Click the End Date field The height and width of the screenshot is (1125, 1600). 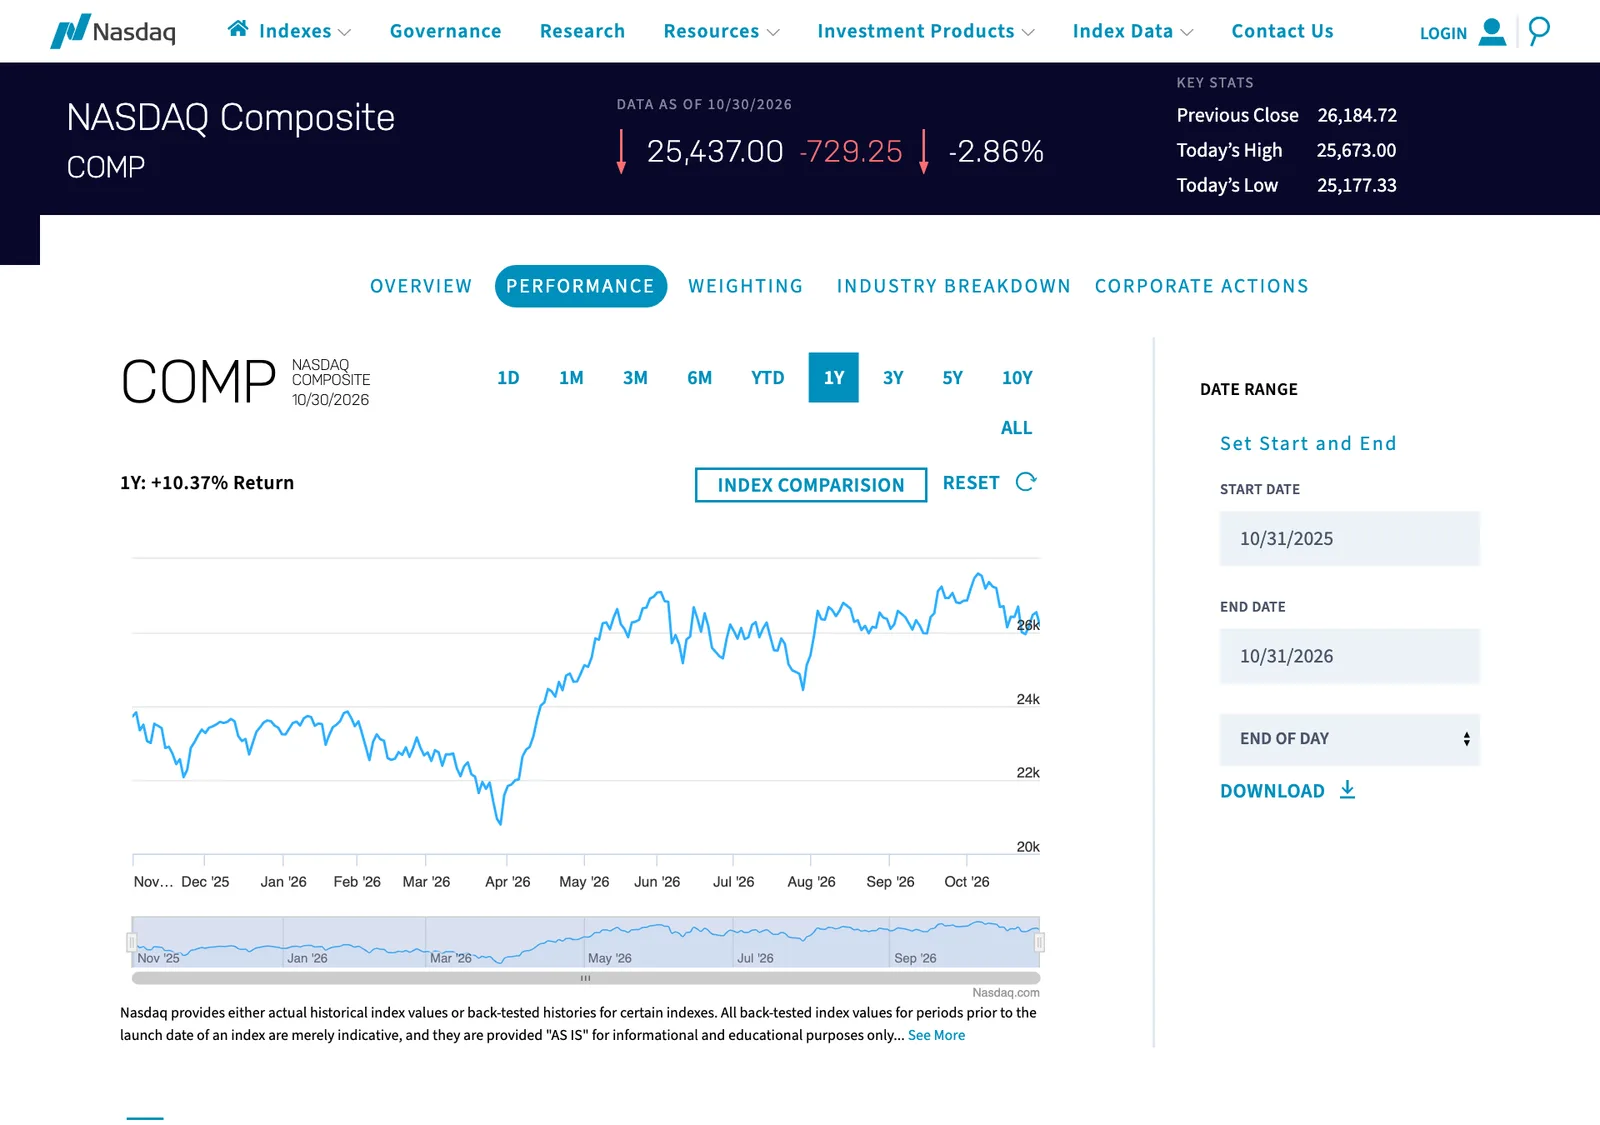pyautogui.click(x=1349, y=656)
